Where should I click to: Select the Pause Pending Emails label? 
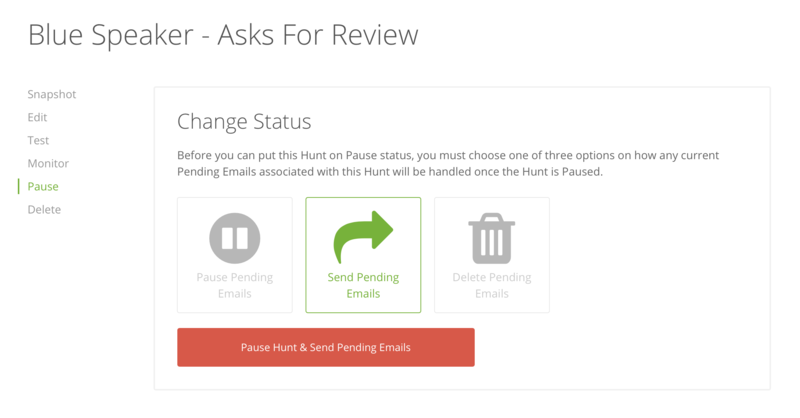tap(235, 285)
